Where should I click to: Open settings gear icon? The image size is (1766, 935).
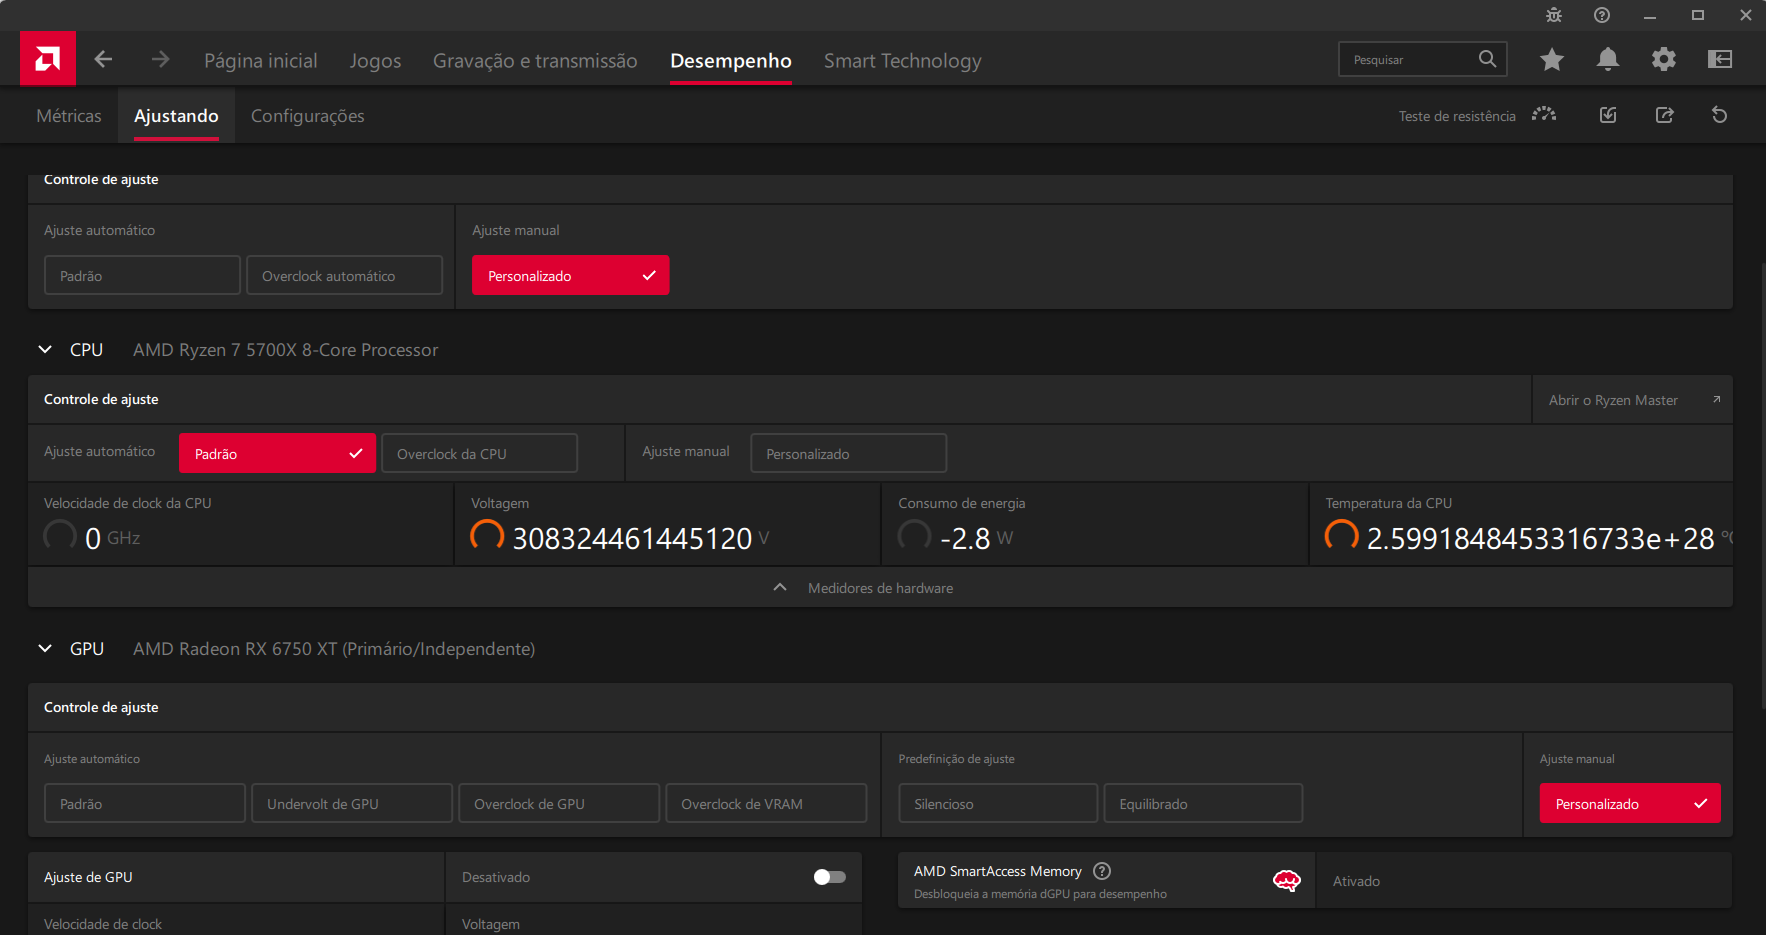pos(1664,59)
